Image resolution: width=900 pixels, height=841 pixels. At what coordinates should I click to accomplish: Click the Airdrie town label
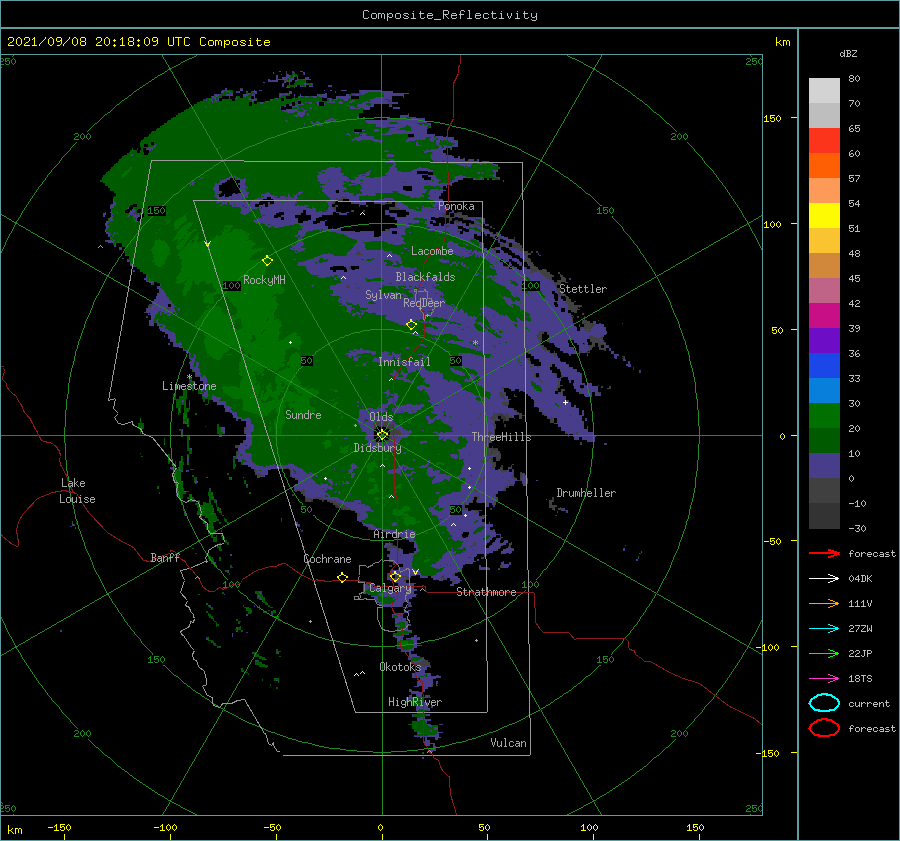click(x=394, y=534)
